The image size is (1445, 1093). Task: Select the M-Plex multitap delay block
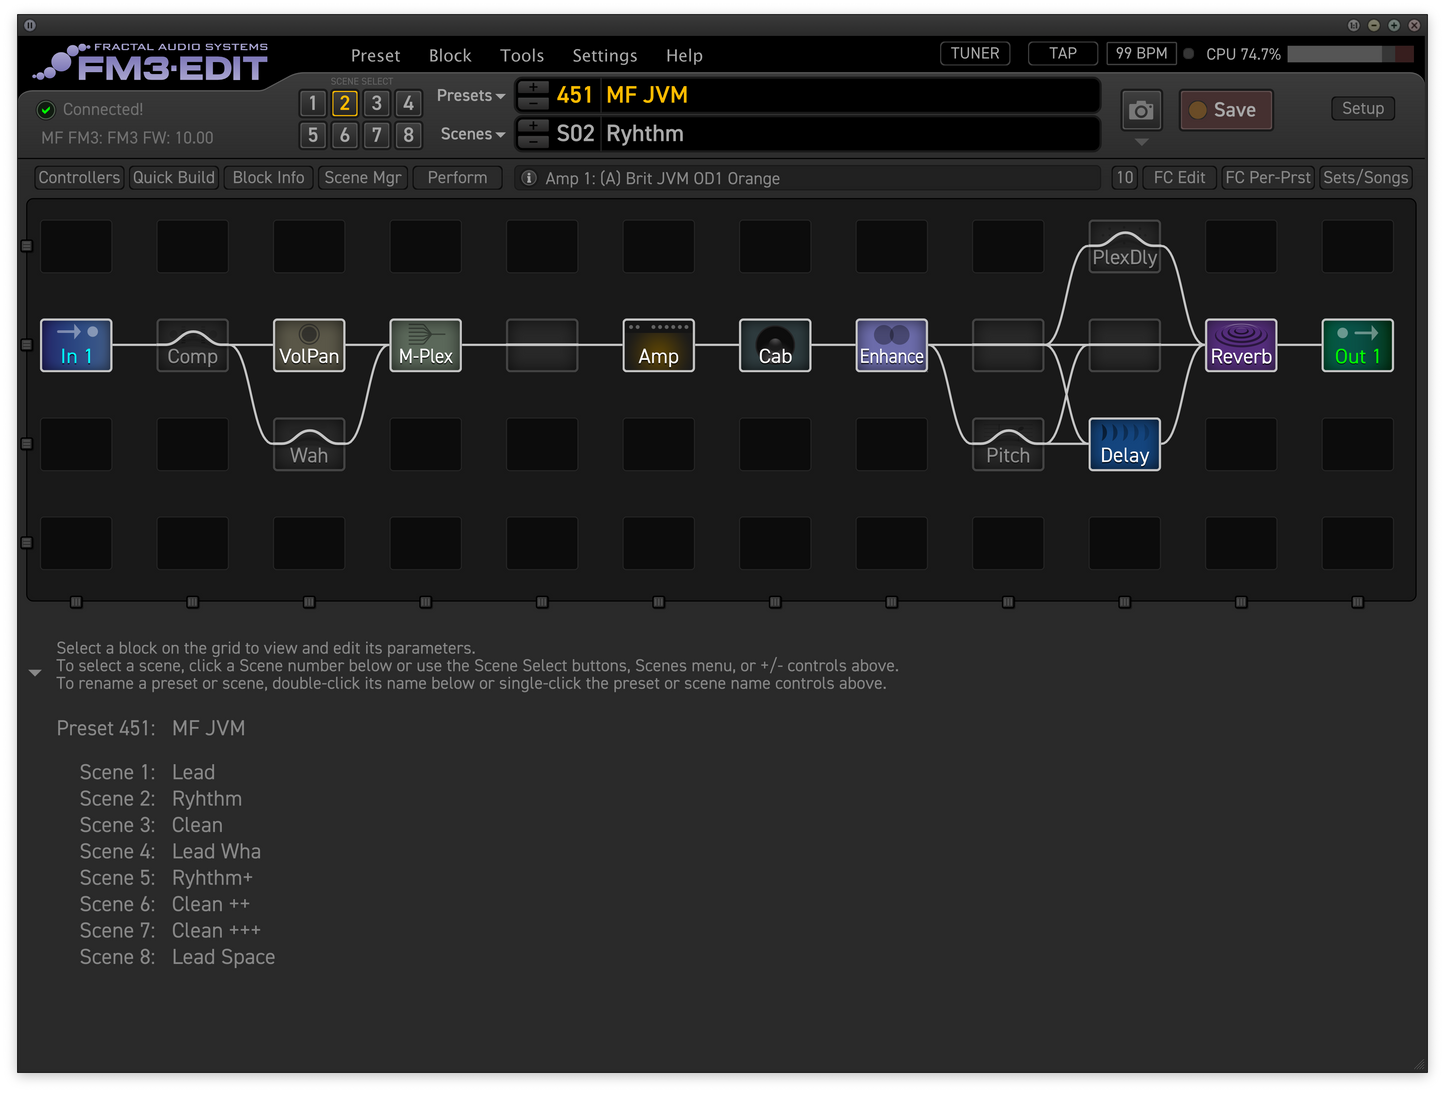click(x=425, y=345)
